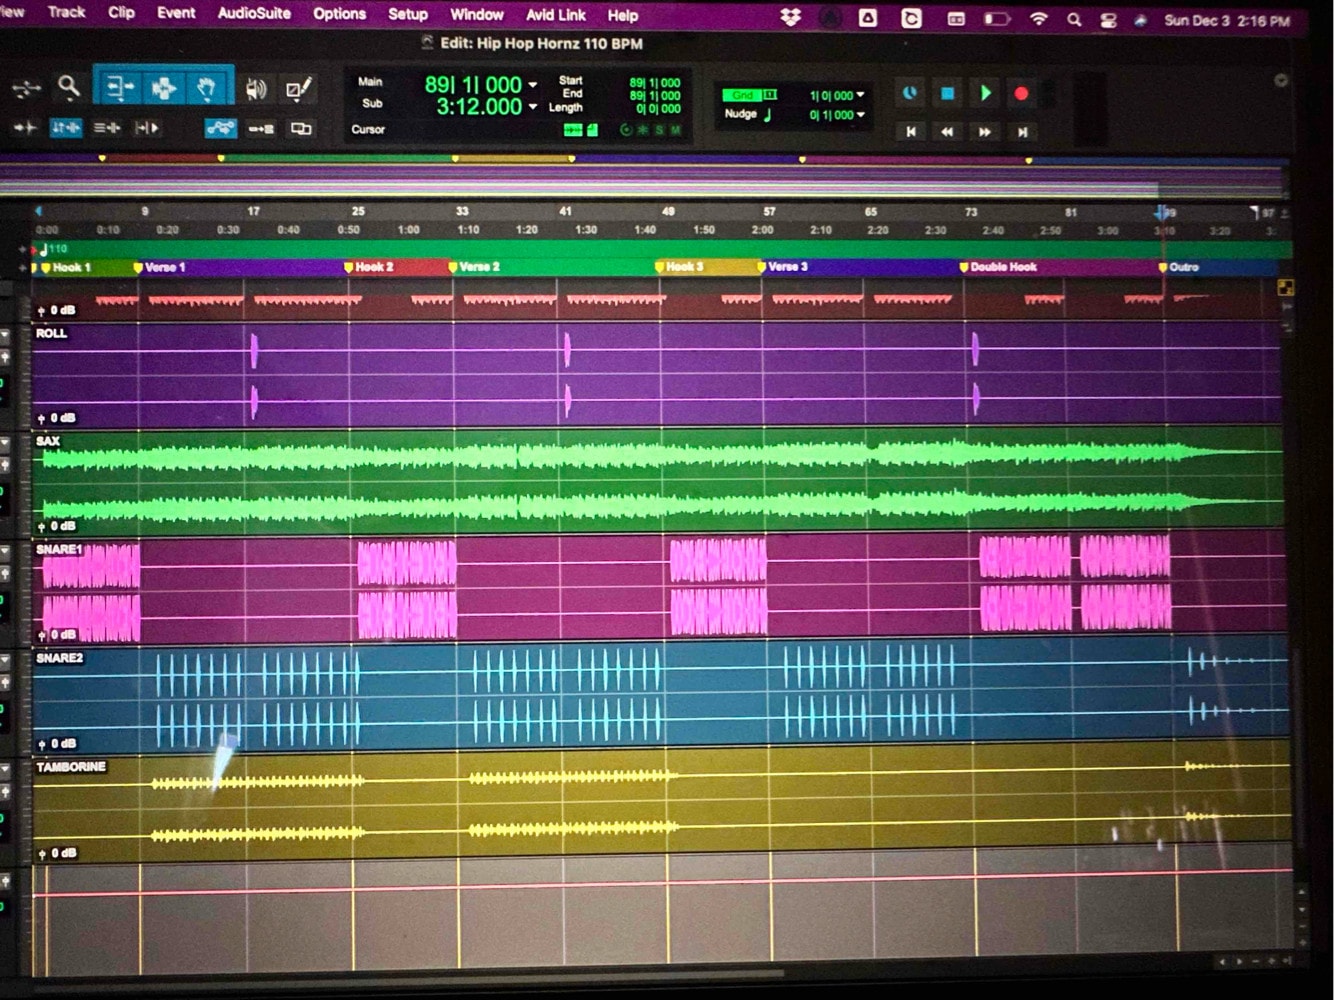
Task: Click the TAMBORINE track name
Action: (x=71, y=767)
